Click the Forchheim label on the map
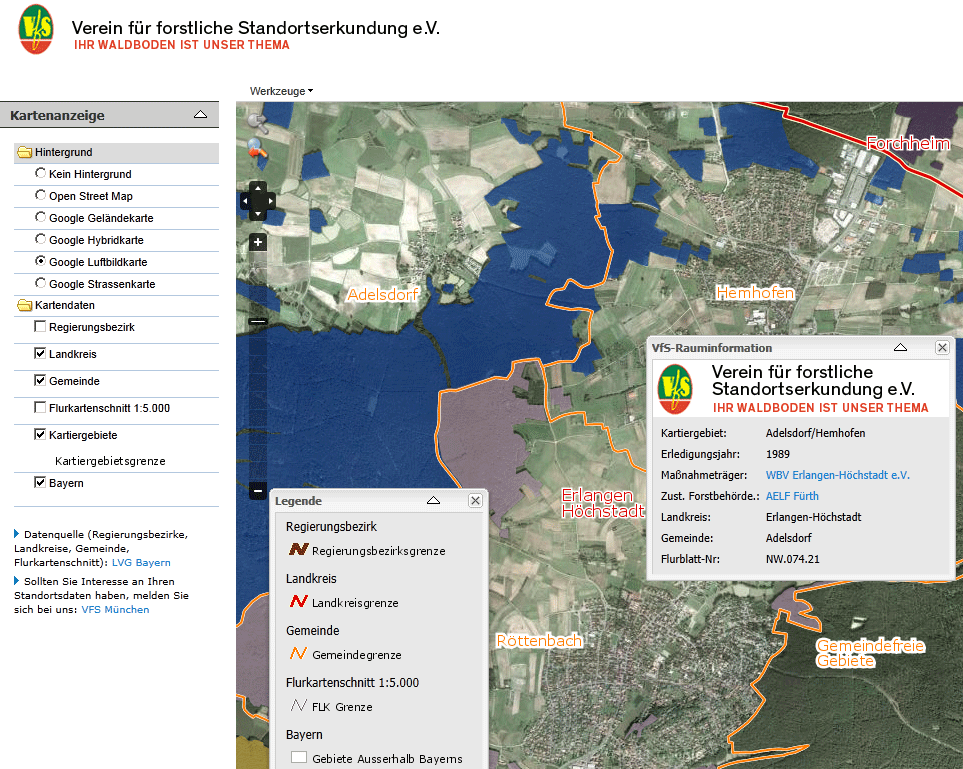The width and height of the screenshot is (963, 769). tap(908, 143)
